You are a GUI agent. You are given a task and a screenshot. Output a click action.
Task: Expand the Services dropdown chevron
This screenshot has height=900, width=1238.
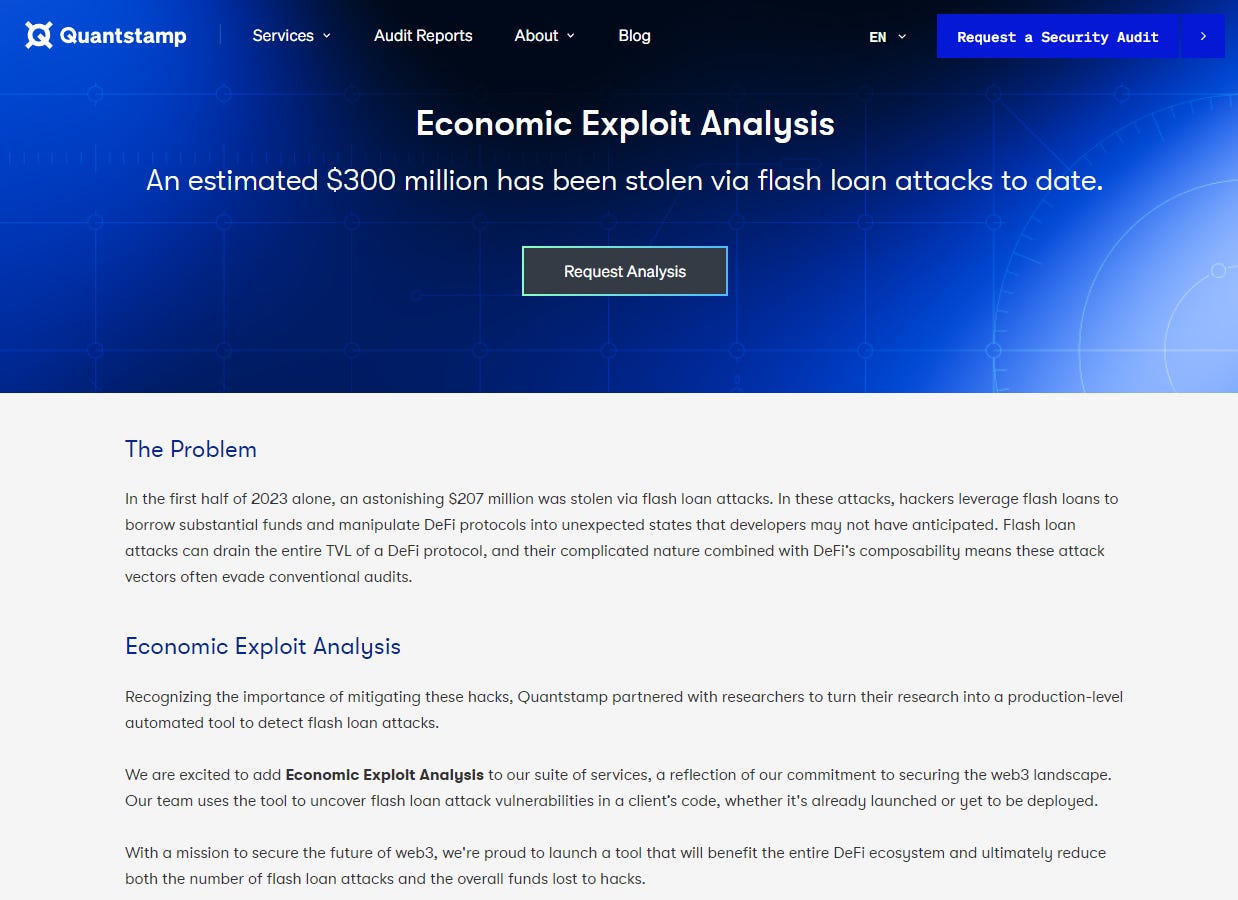[326, 36]
